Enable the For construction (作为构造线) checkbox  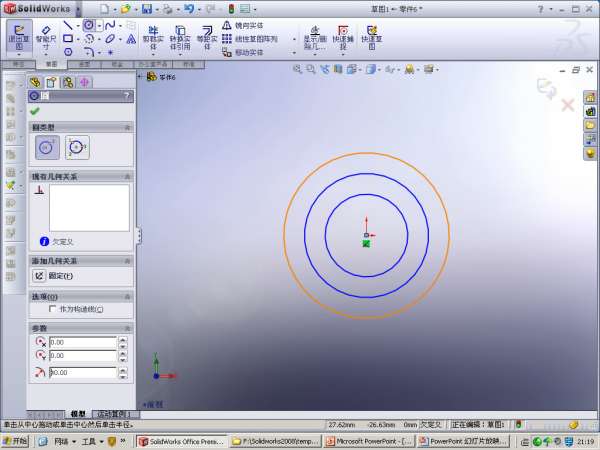(x=52, y=308)
